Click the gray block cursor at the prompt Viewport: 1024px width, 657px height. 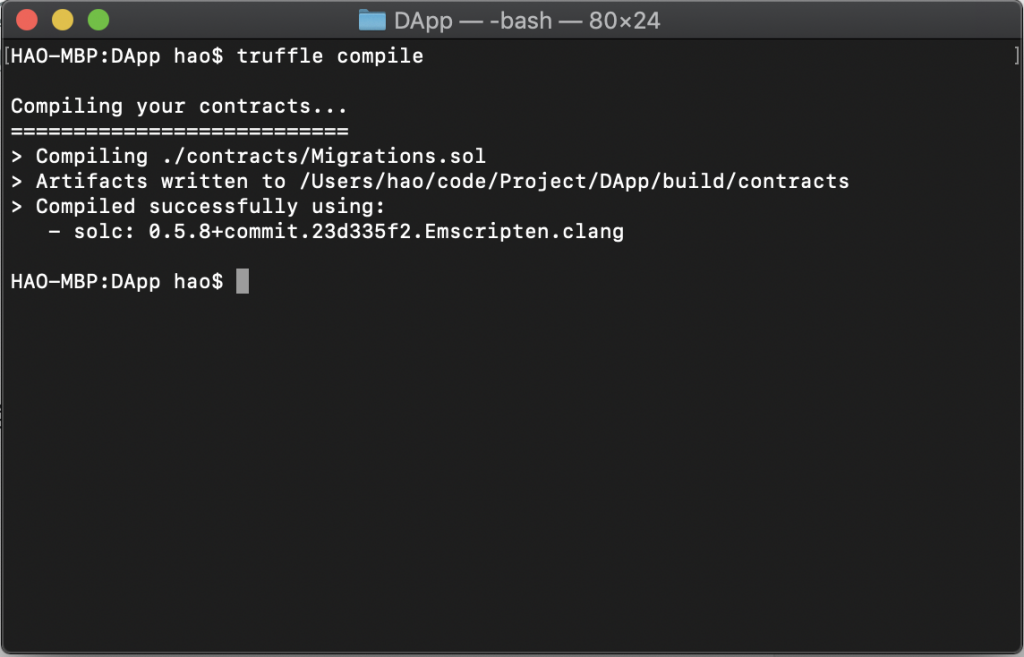tap(242, 282)
